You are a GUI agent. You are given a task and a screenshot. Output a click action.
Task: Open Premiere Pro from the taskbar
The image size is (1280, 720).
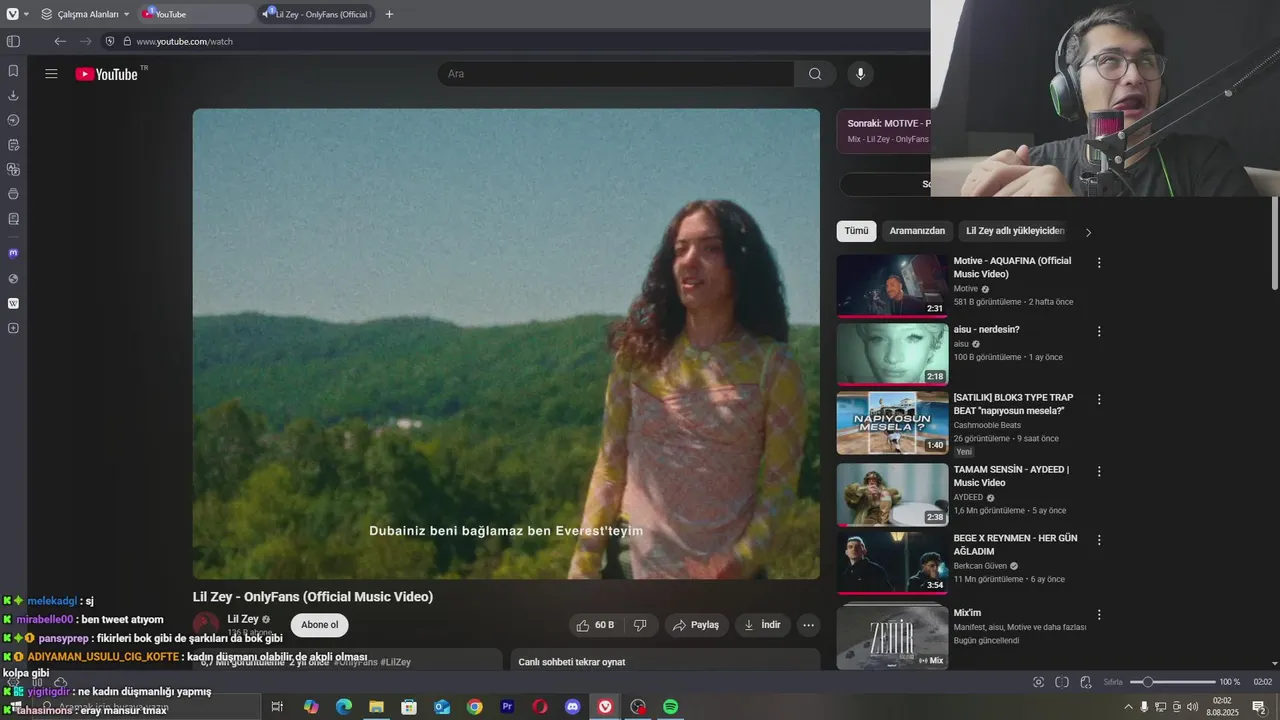pos(507,707)
